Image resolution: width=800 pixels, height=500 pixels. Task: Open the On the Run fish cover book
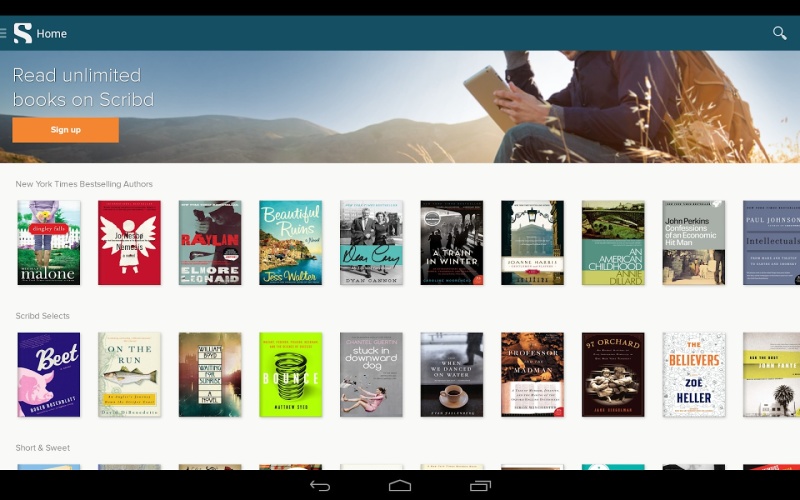pyautogui.click(x=129, y=375)
